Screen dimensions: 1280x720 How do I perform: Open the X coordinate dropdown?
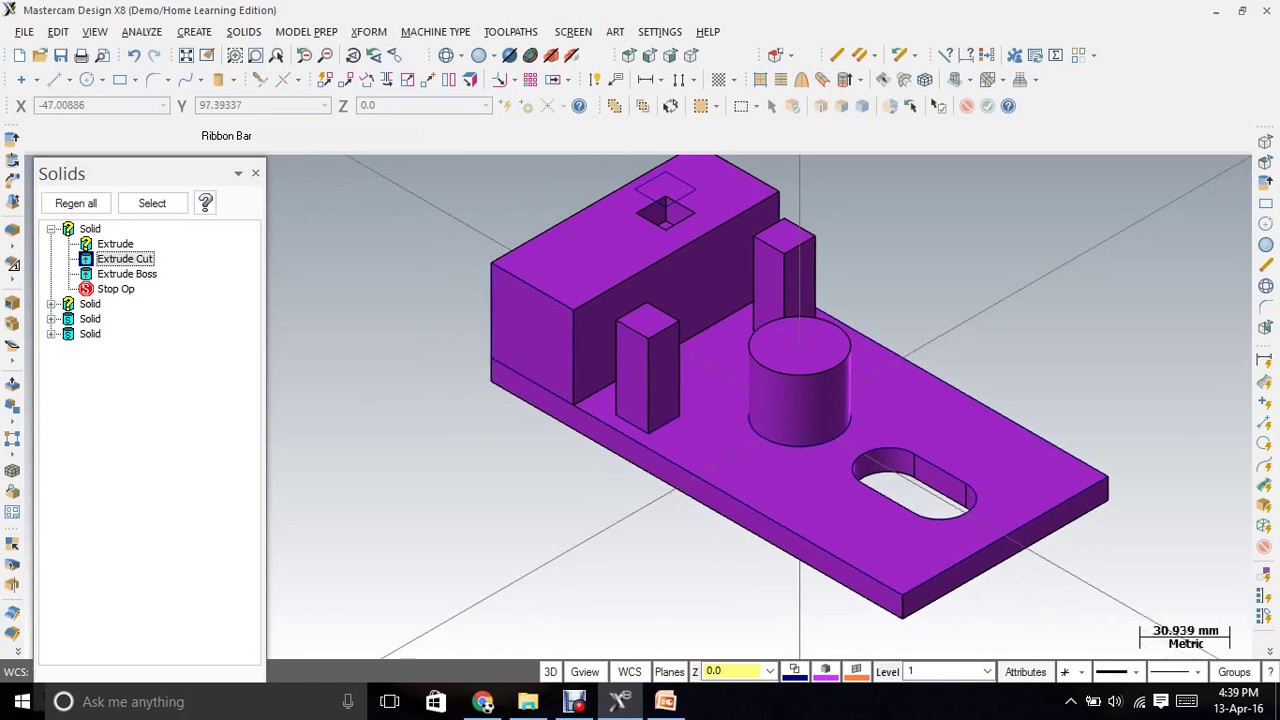(x=163, y=105)
